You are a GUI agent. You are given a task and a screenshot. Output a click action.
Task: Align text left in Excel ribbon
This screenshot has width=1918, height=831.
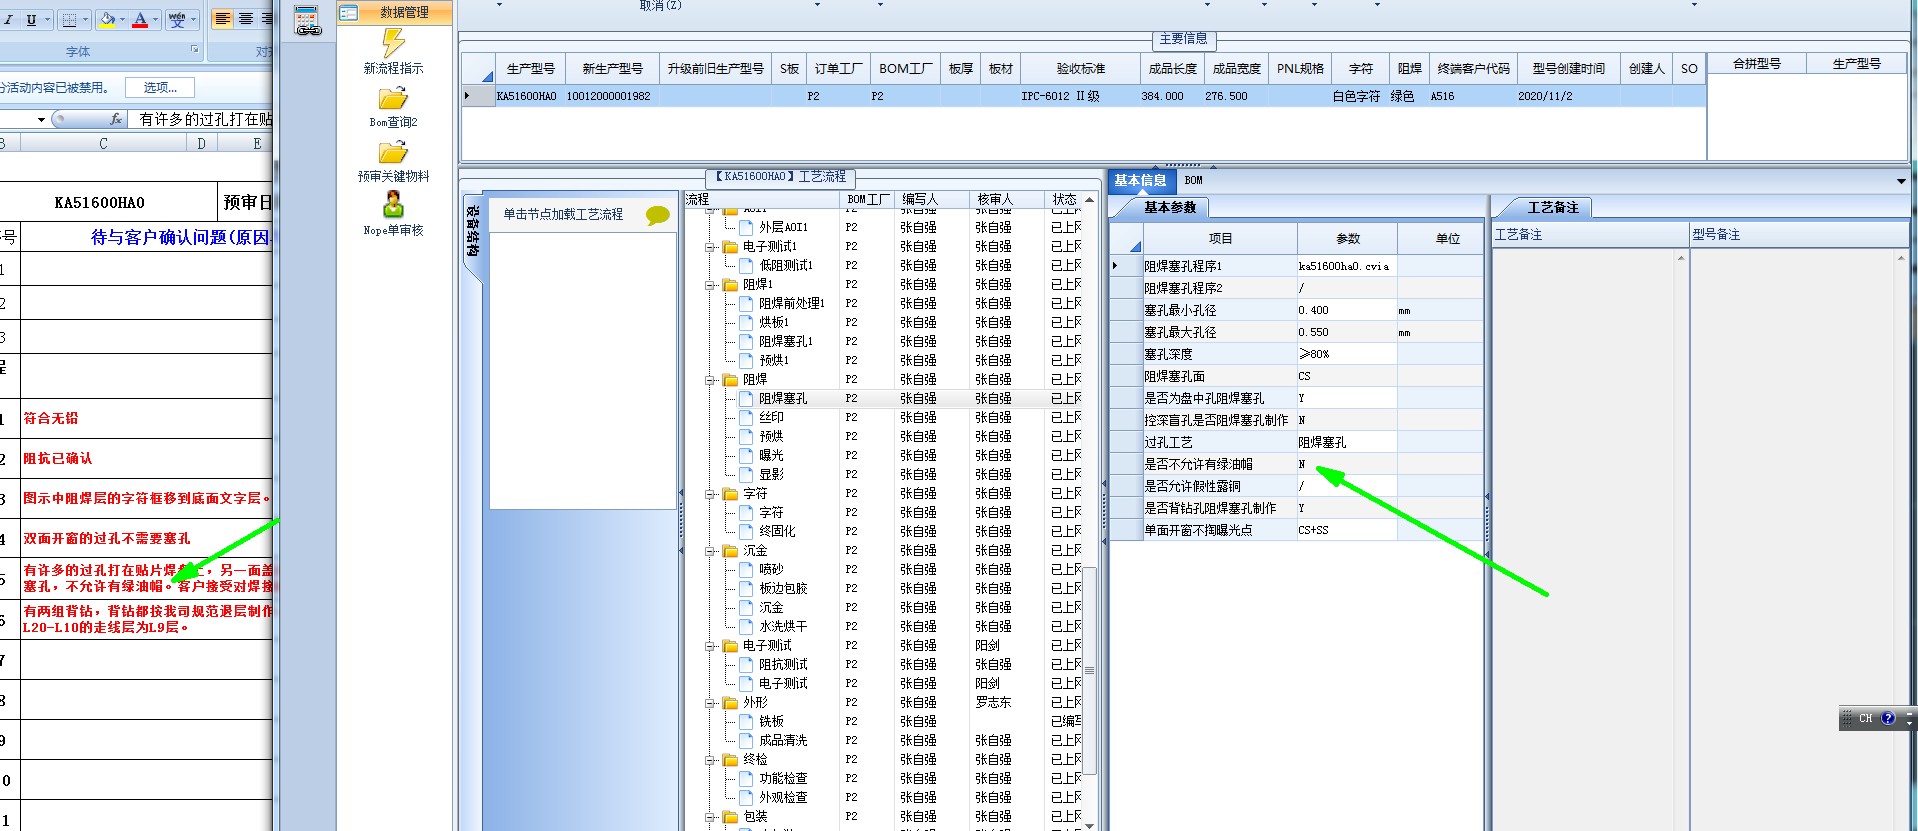click(x=222, y=19)
